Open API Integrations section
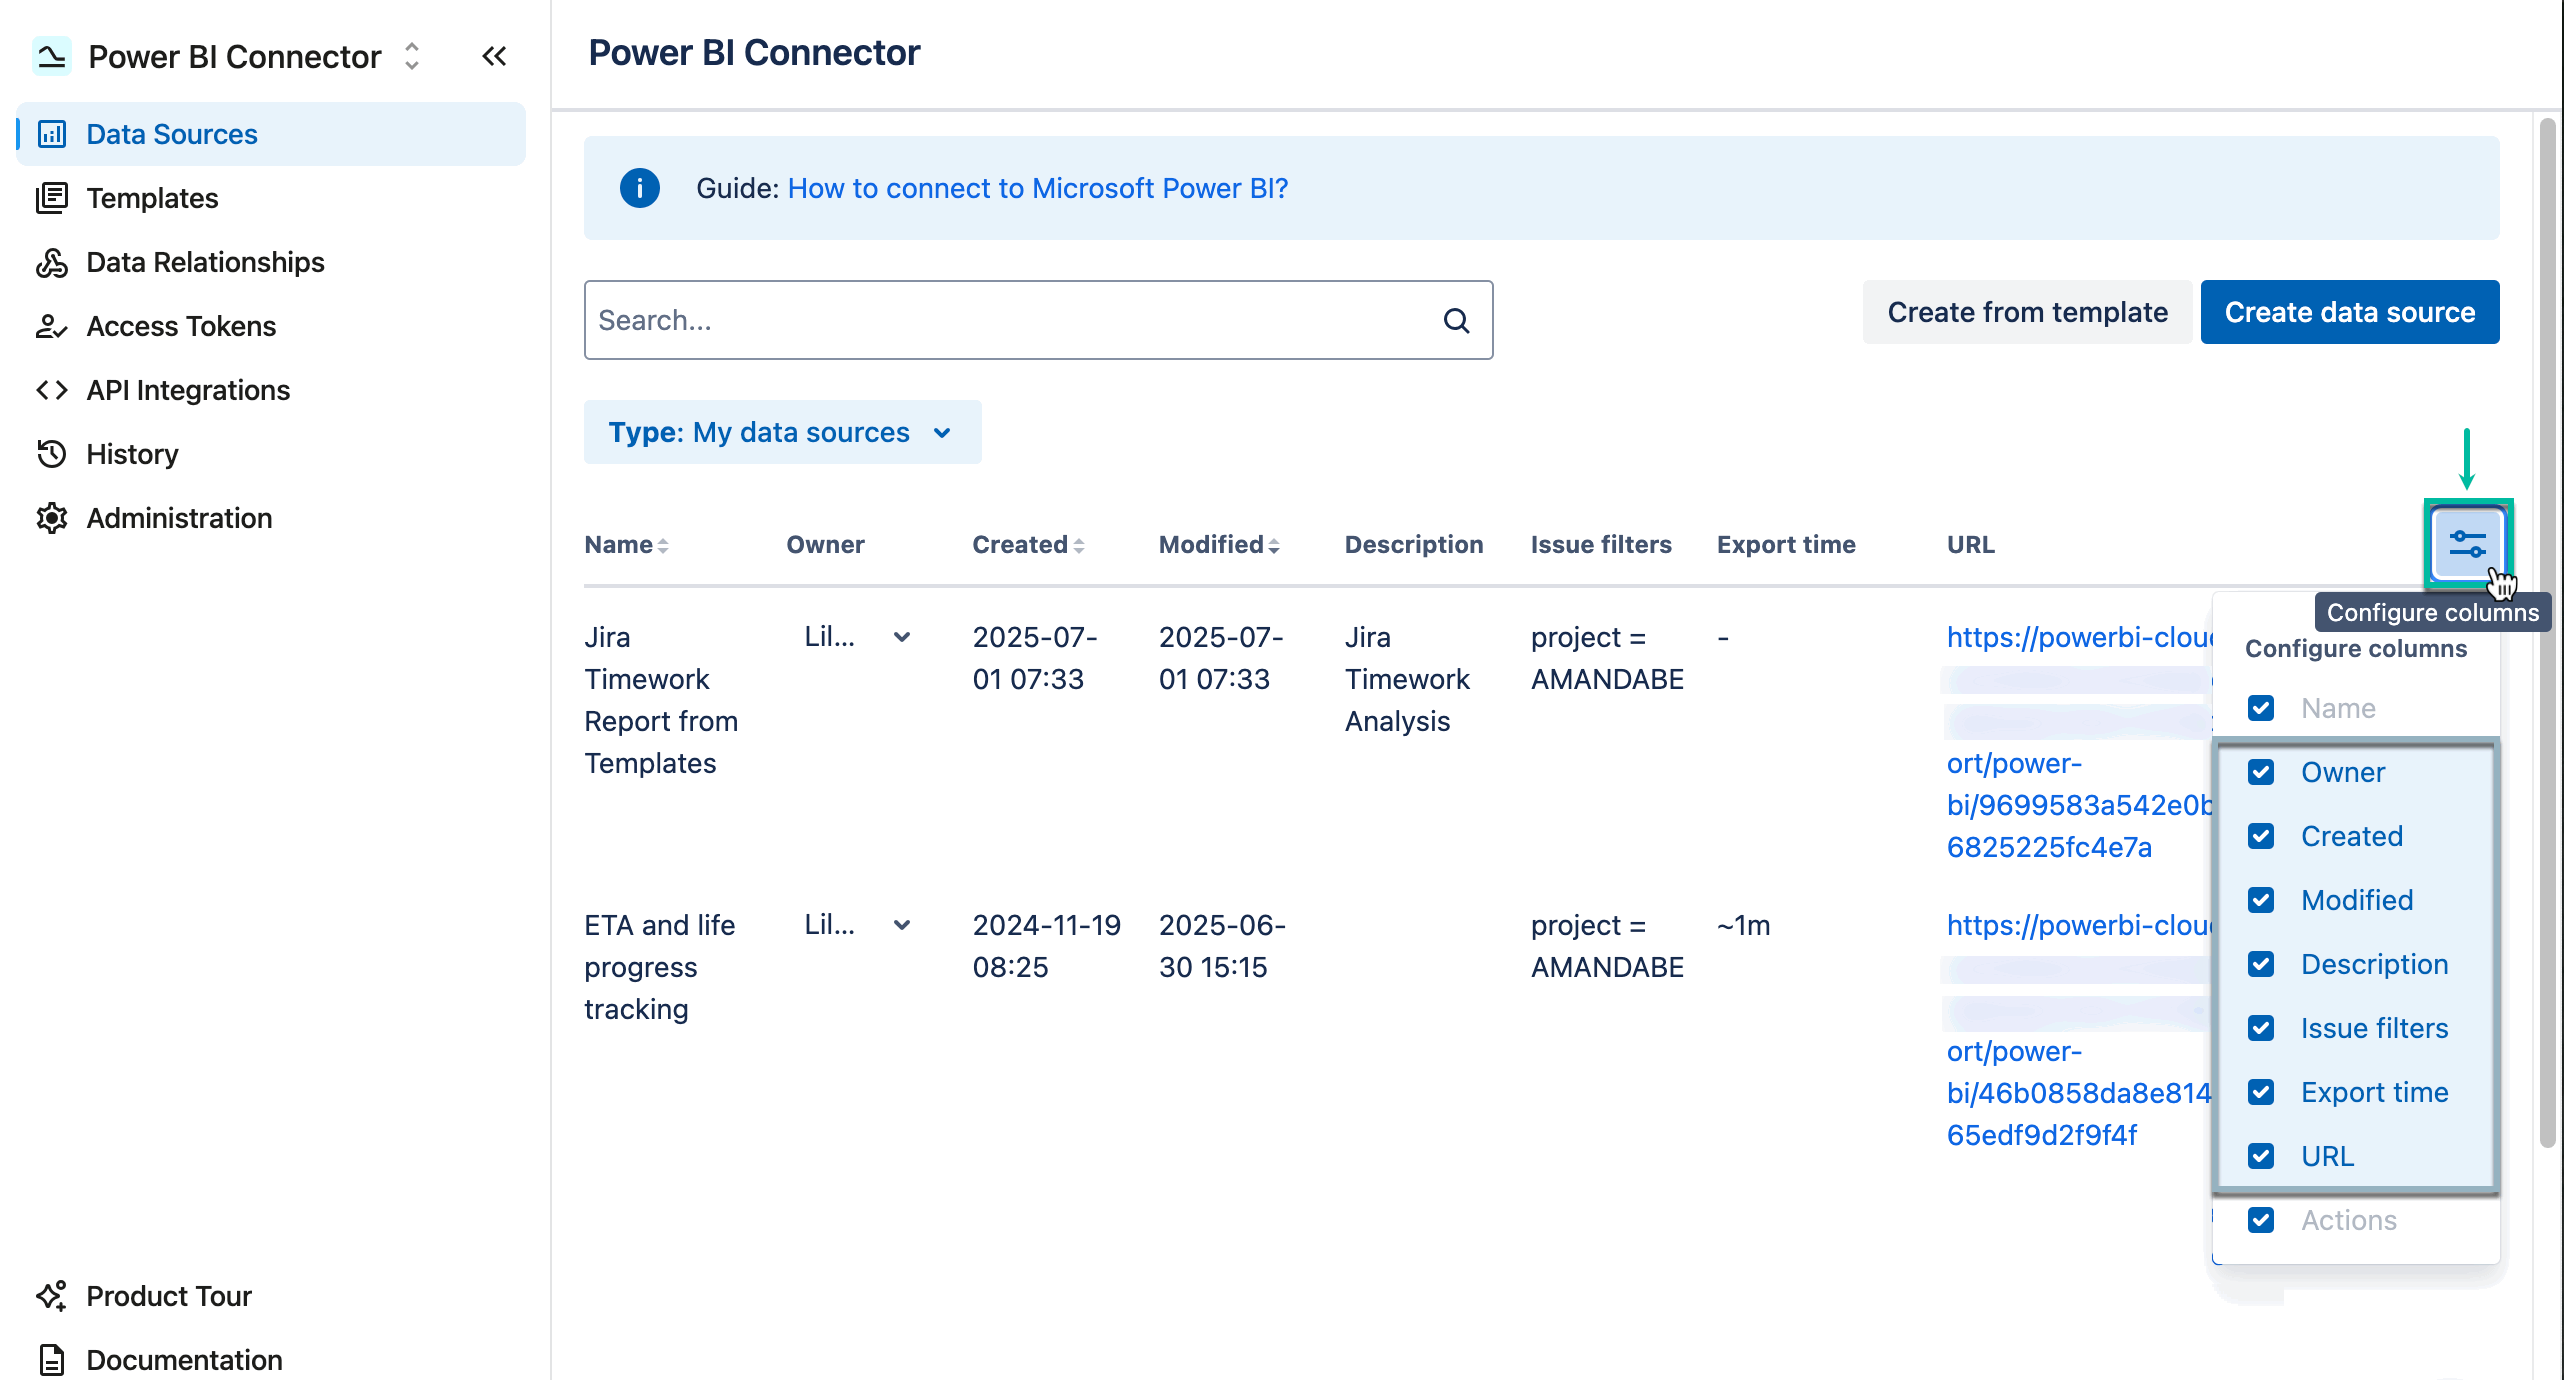 pyautogui.click(x=188, y=389)
